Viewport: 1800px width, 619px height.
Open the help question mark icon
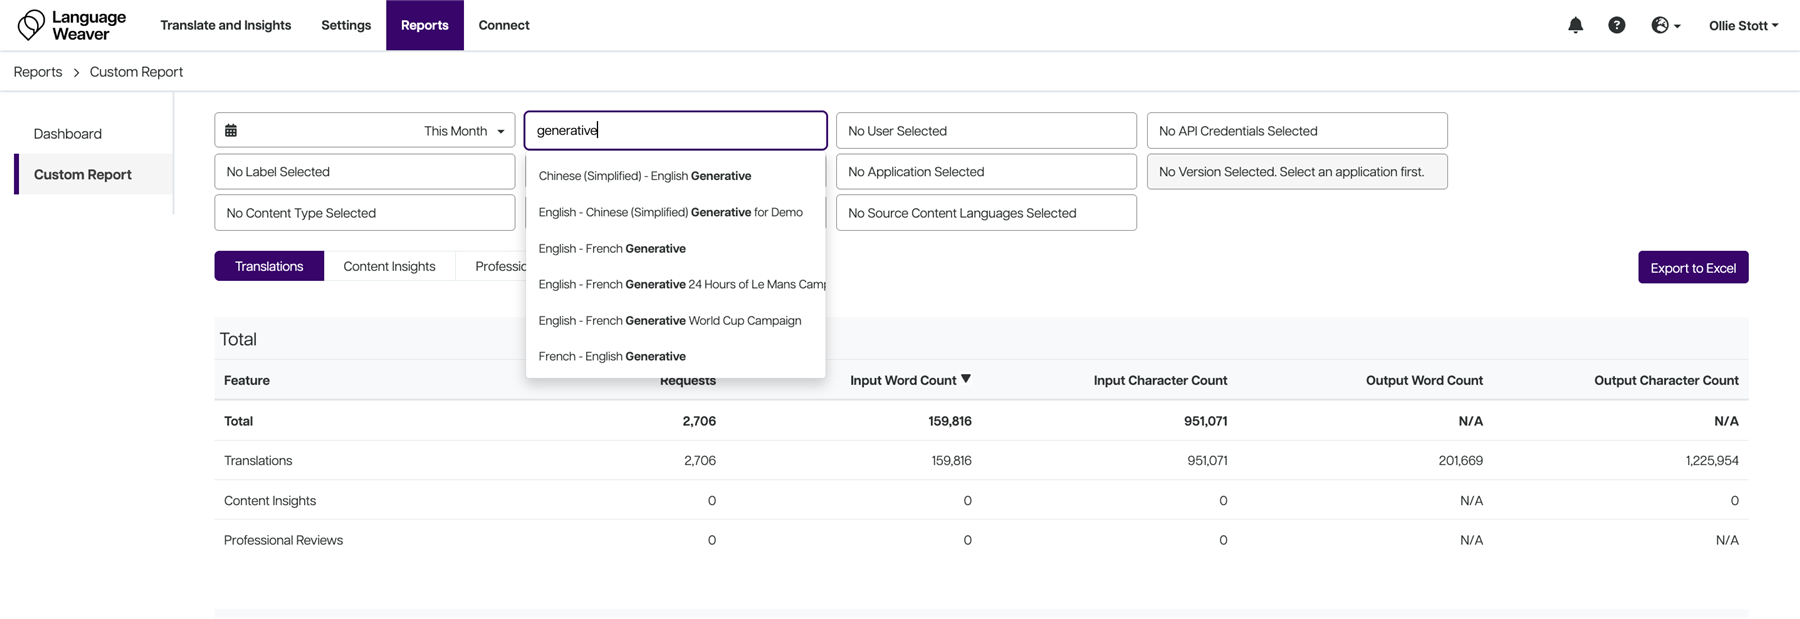(1616, 25)
